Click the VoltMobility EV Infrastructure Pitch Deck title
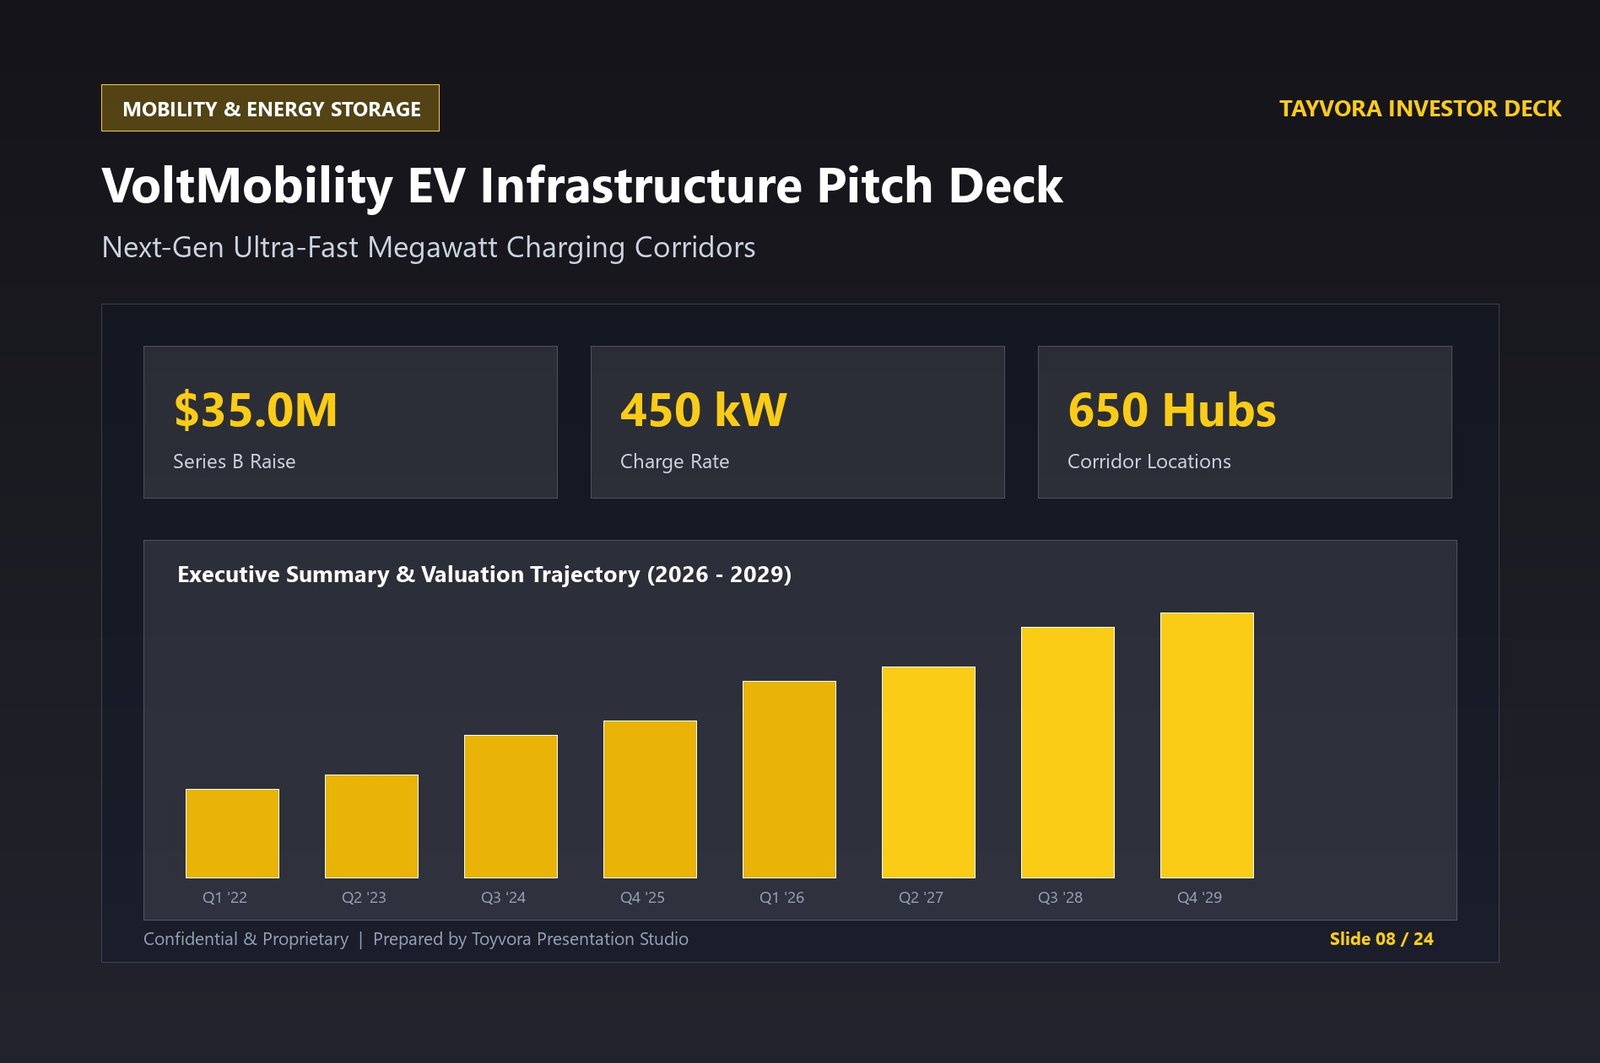1600x1063 pixels. [x=582, y=185]
